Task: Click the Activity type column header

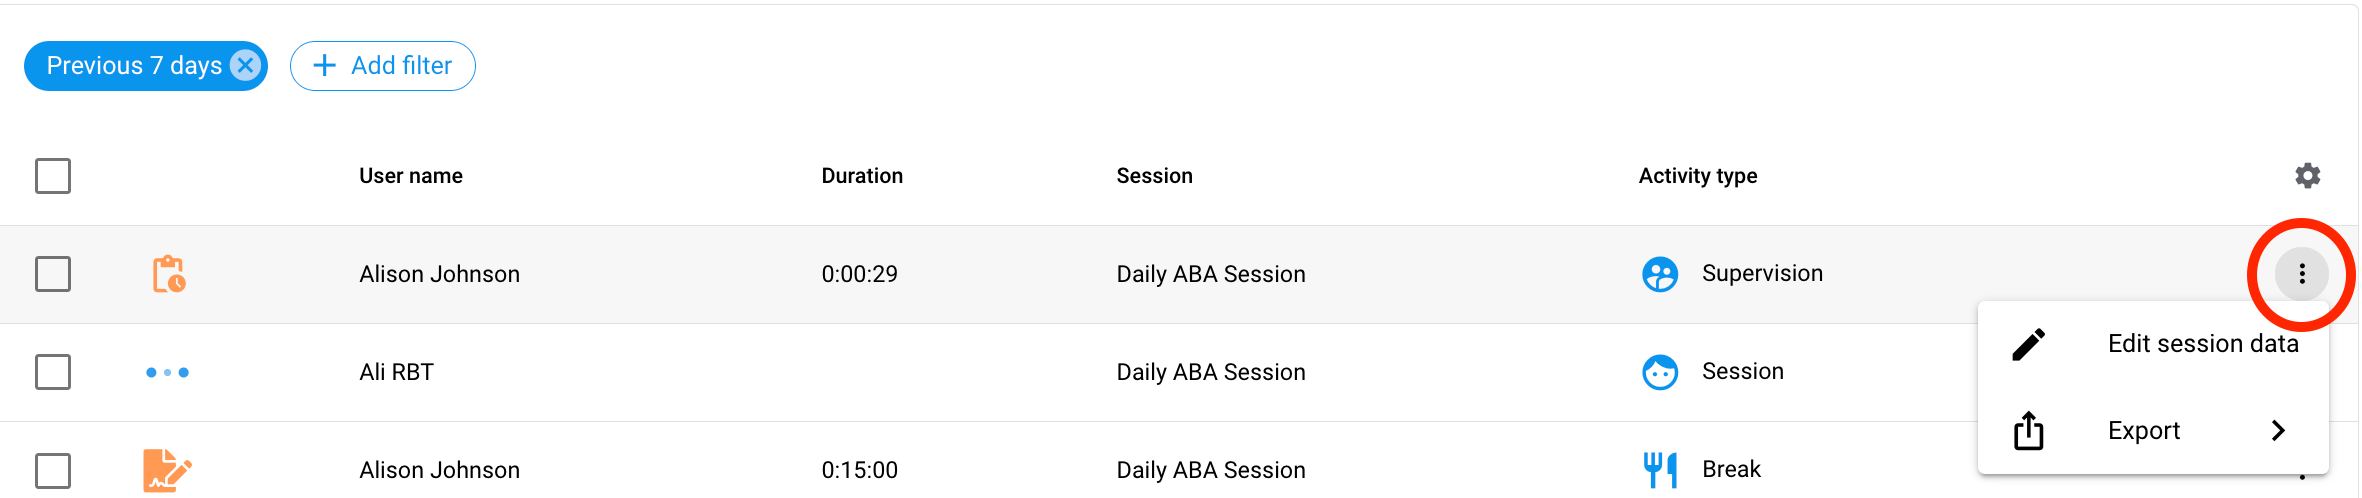Action: coord(1697,176)
